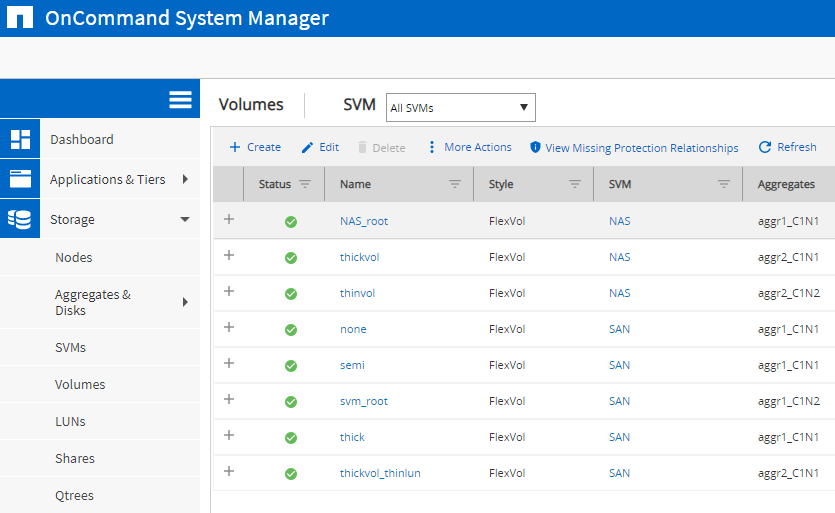Click the NetApp logo in header

point(18,18)
